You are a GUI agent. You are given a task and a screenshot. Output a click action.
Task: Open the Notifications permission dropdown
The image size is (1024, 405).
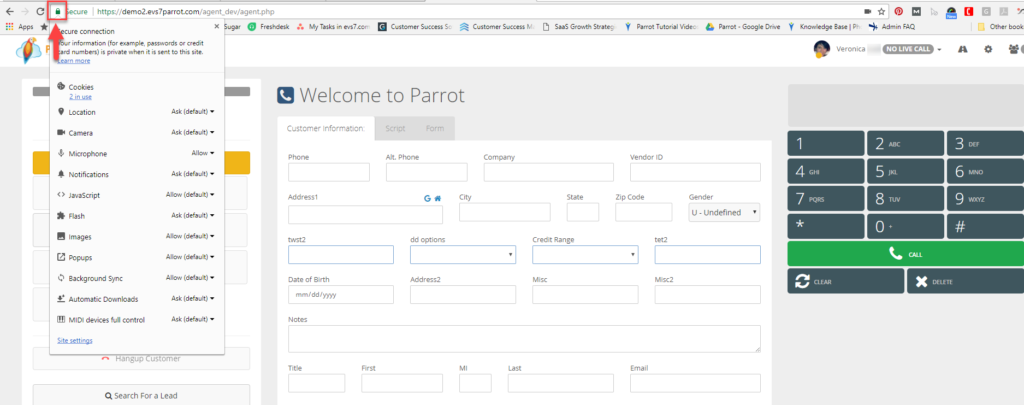(x=193, y=174)
